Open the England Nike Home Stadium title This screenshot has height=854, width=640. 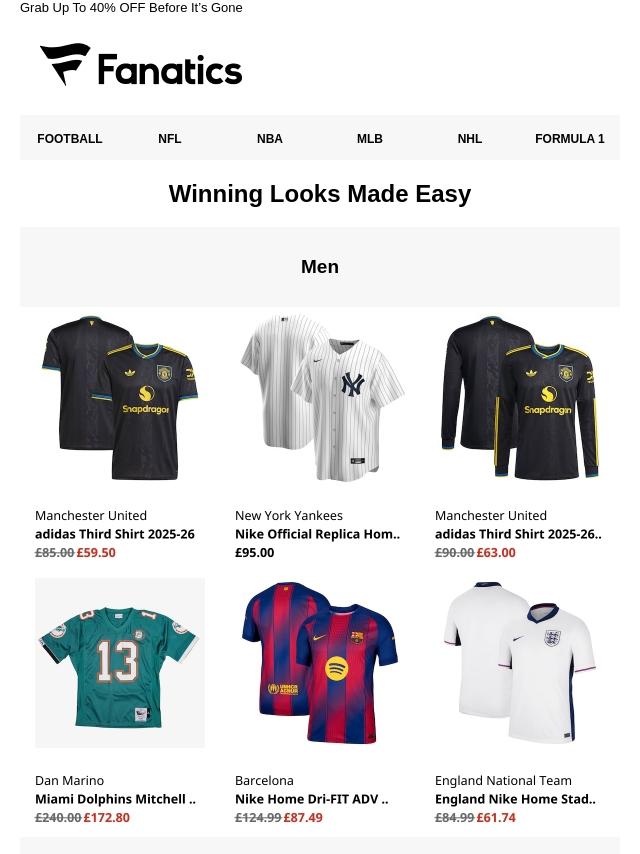(x=515, y=799)
